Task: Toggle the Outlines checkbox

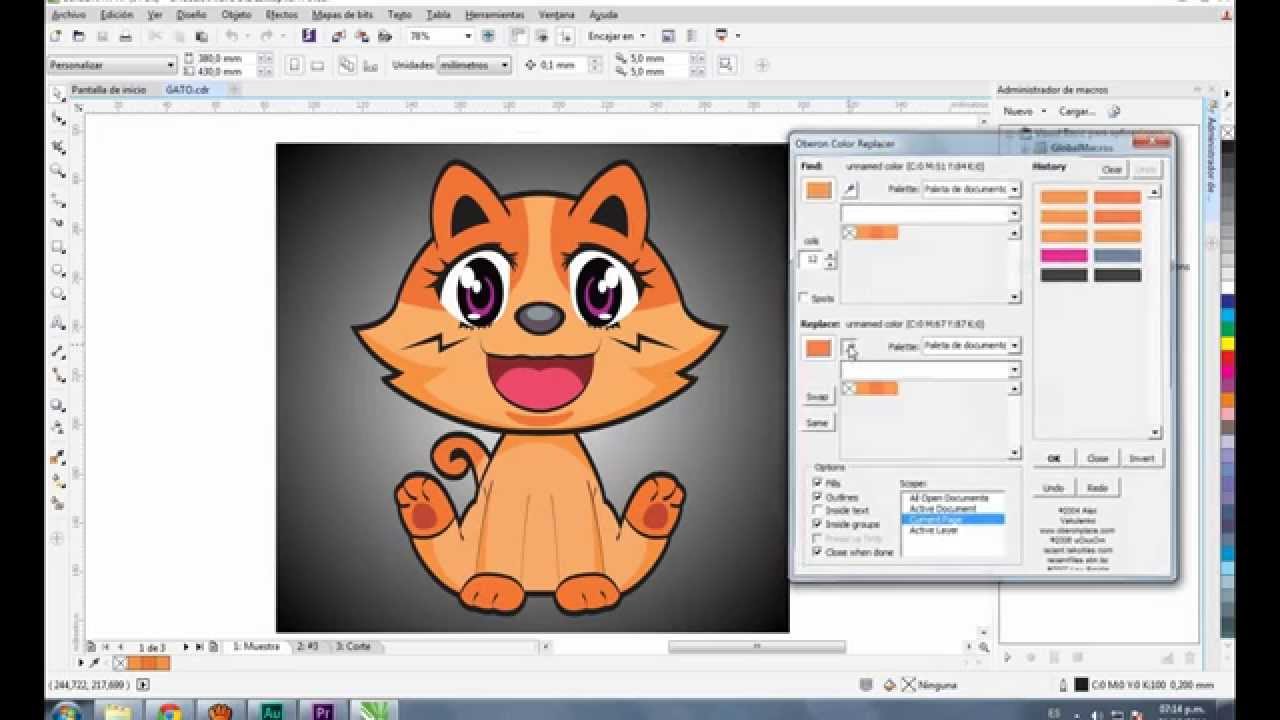Action: pyautogui.click(x=818, y=497)
